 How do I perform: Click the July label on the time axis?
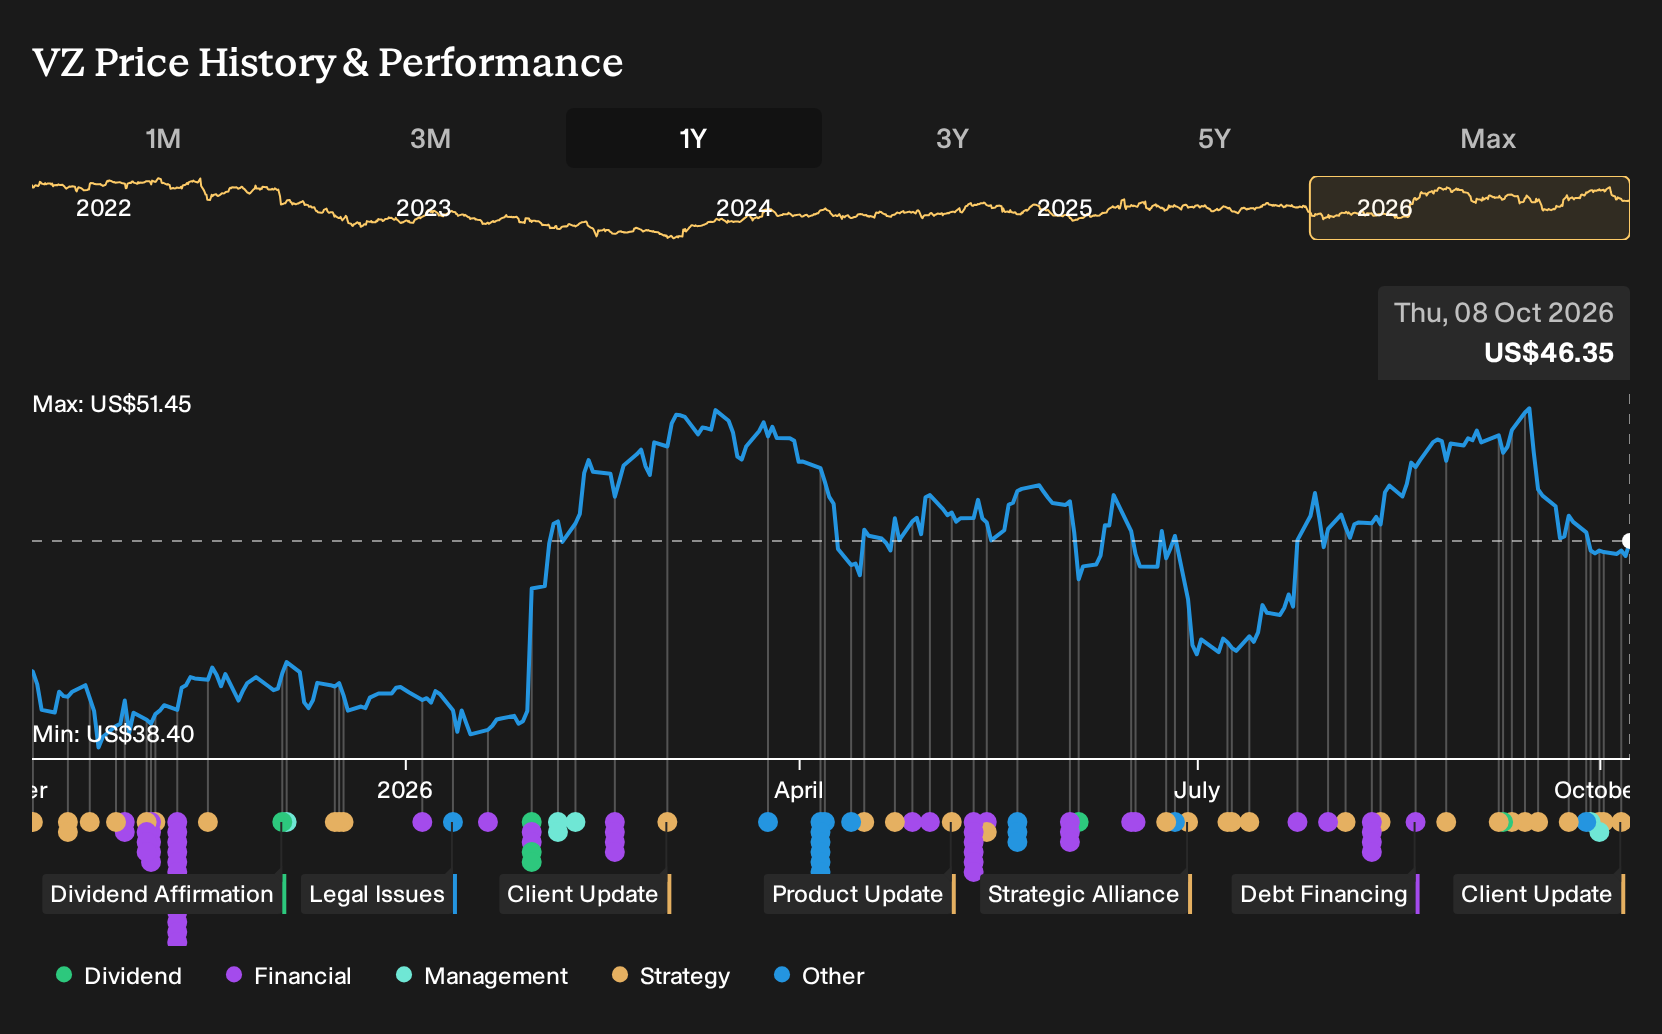pyautogui.click(x=1197, y=790)
